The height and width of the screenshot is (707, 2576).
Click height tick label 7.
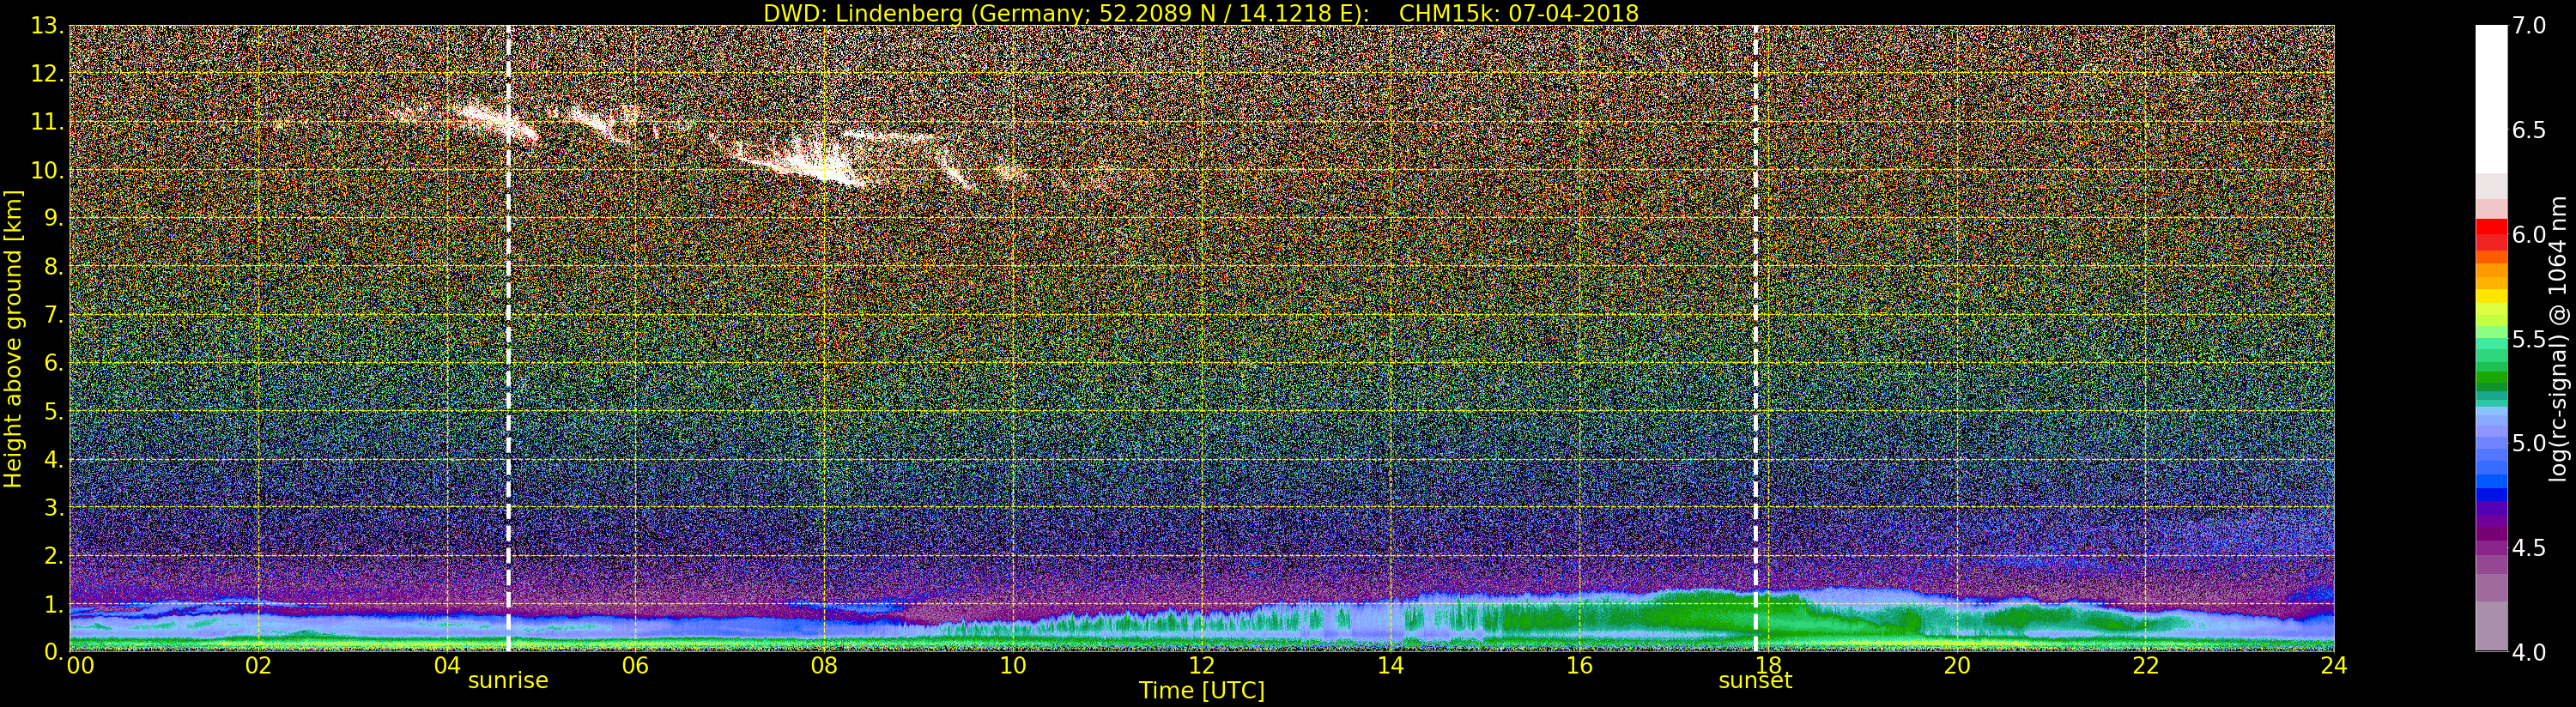pos(54,315)
